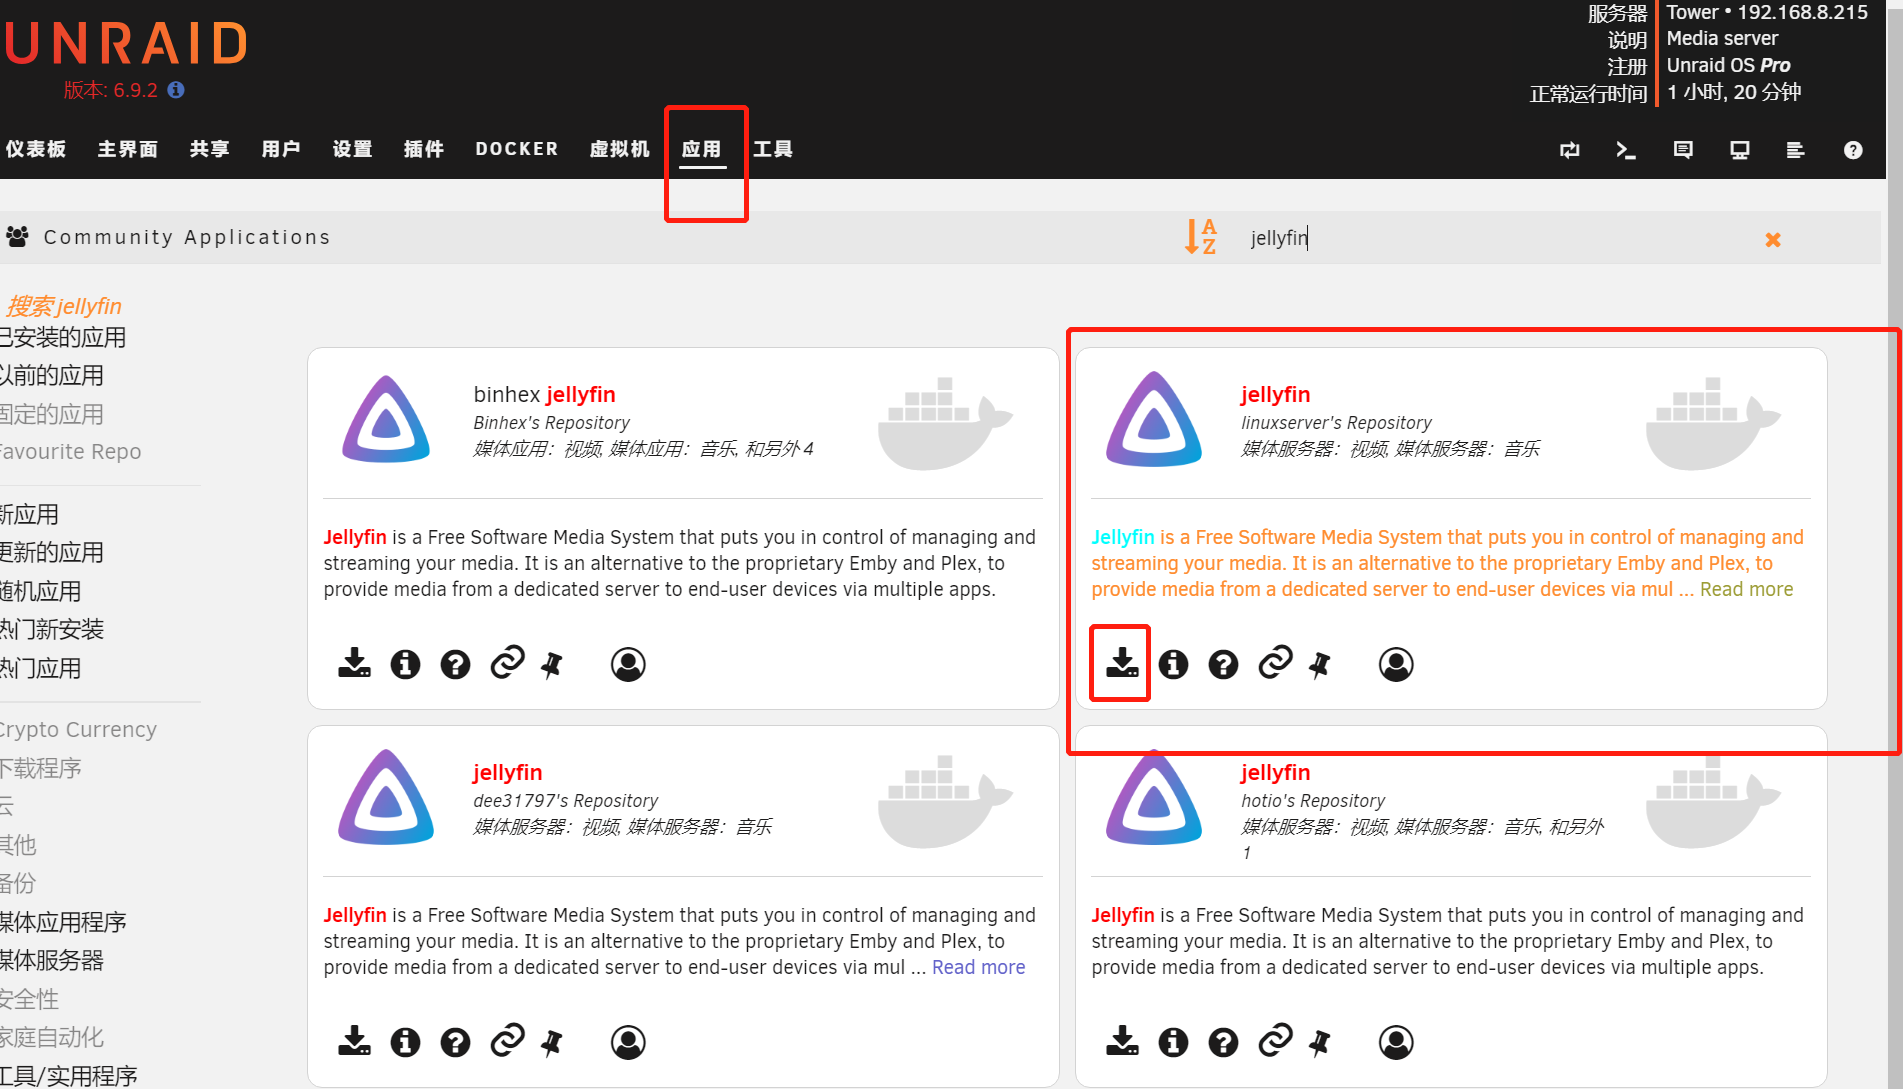Open the 仪表板 dashboard tab
Viewport: 1903px width, 1089px height.
click(x=36, y=149)
